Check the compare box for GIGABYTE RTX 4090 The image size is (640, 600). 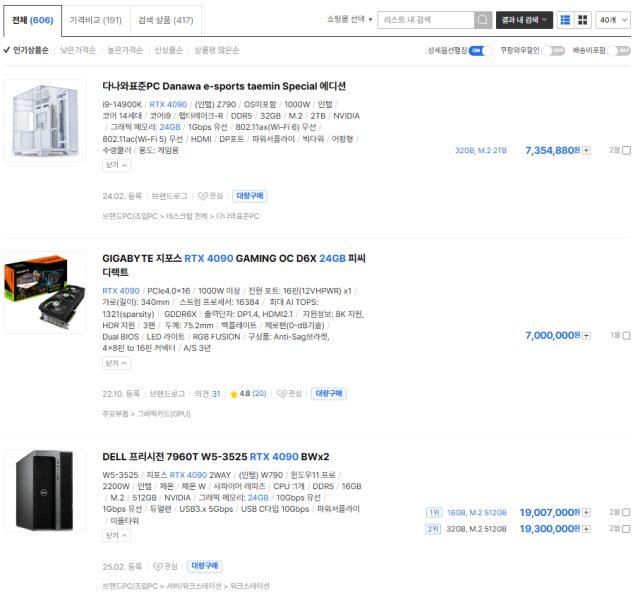pos(627,336)
